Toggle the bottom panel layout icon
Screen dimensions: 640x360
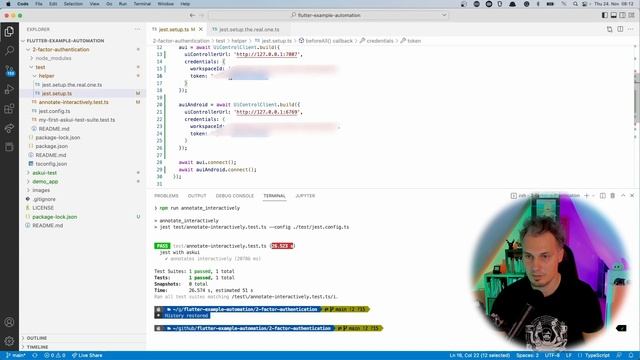point(613,15)
